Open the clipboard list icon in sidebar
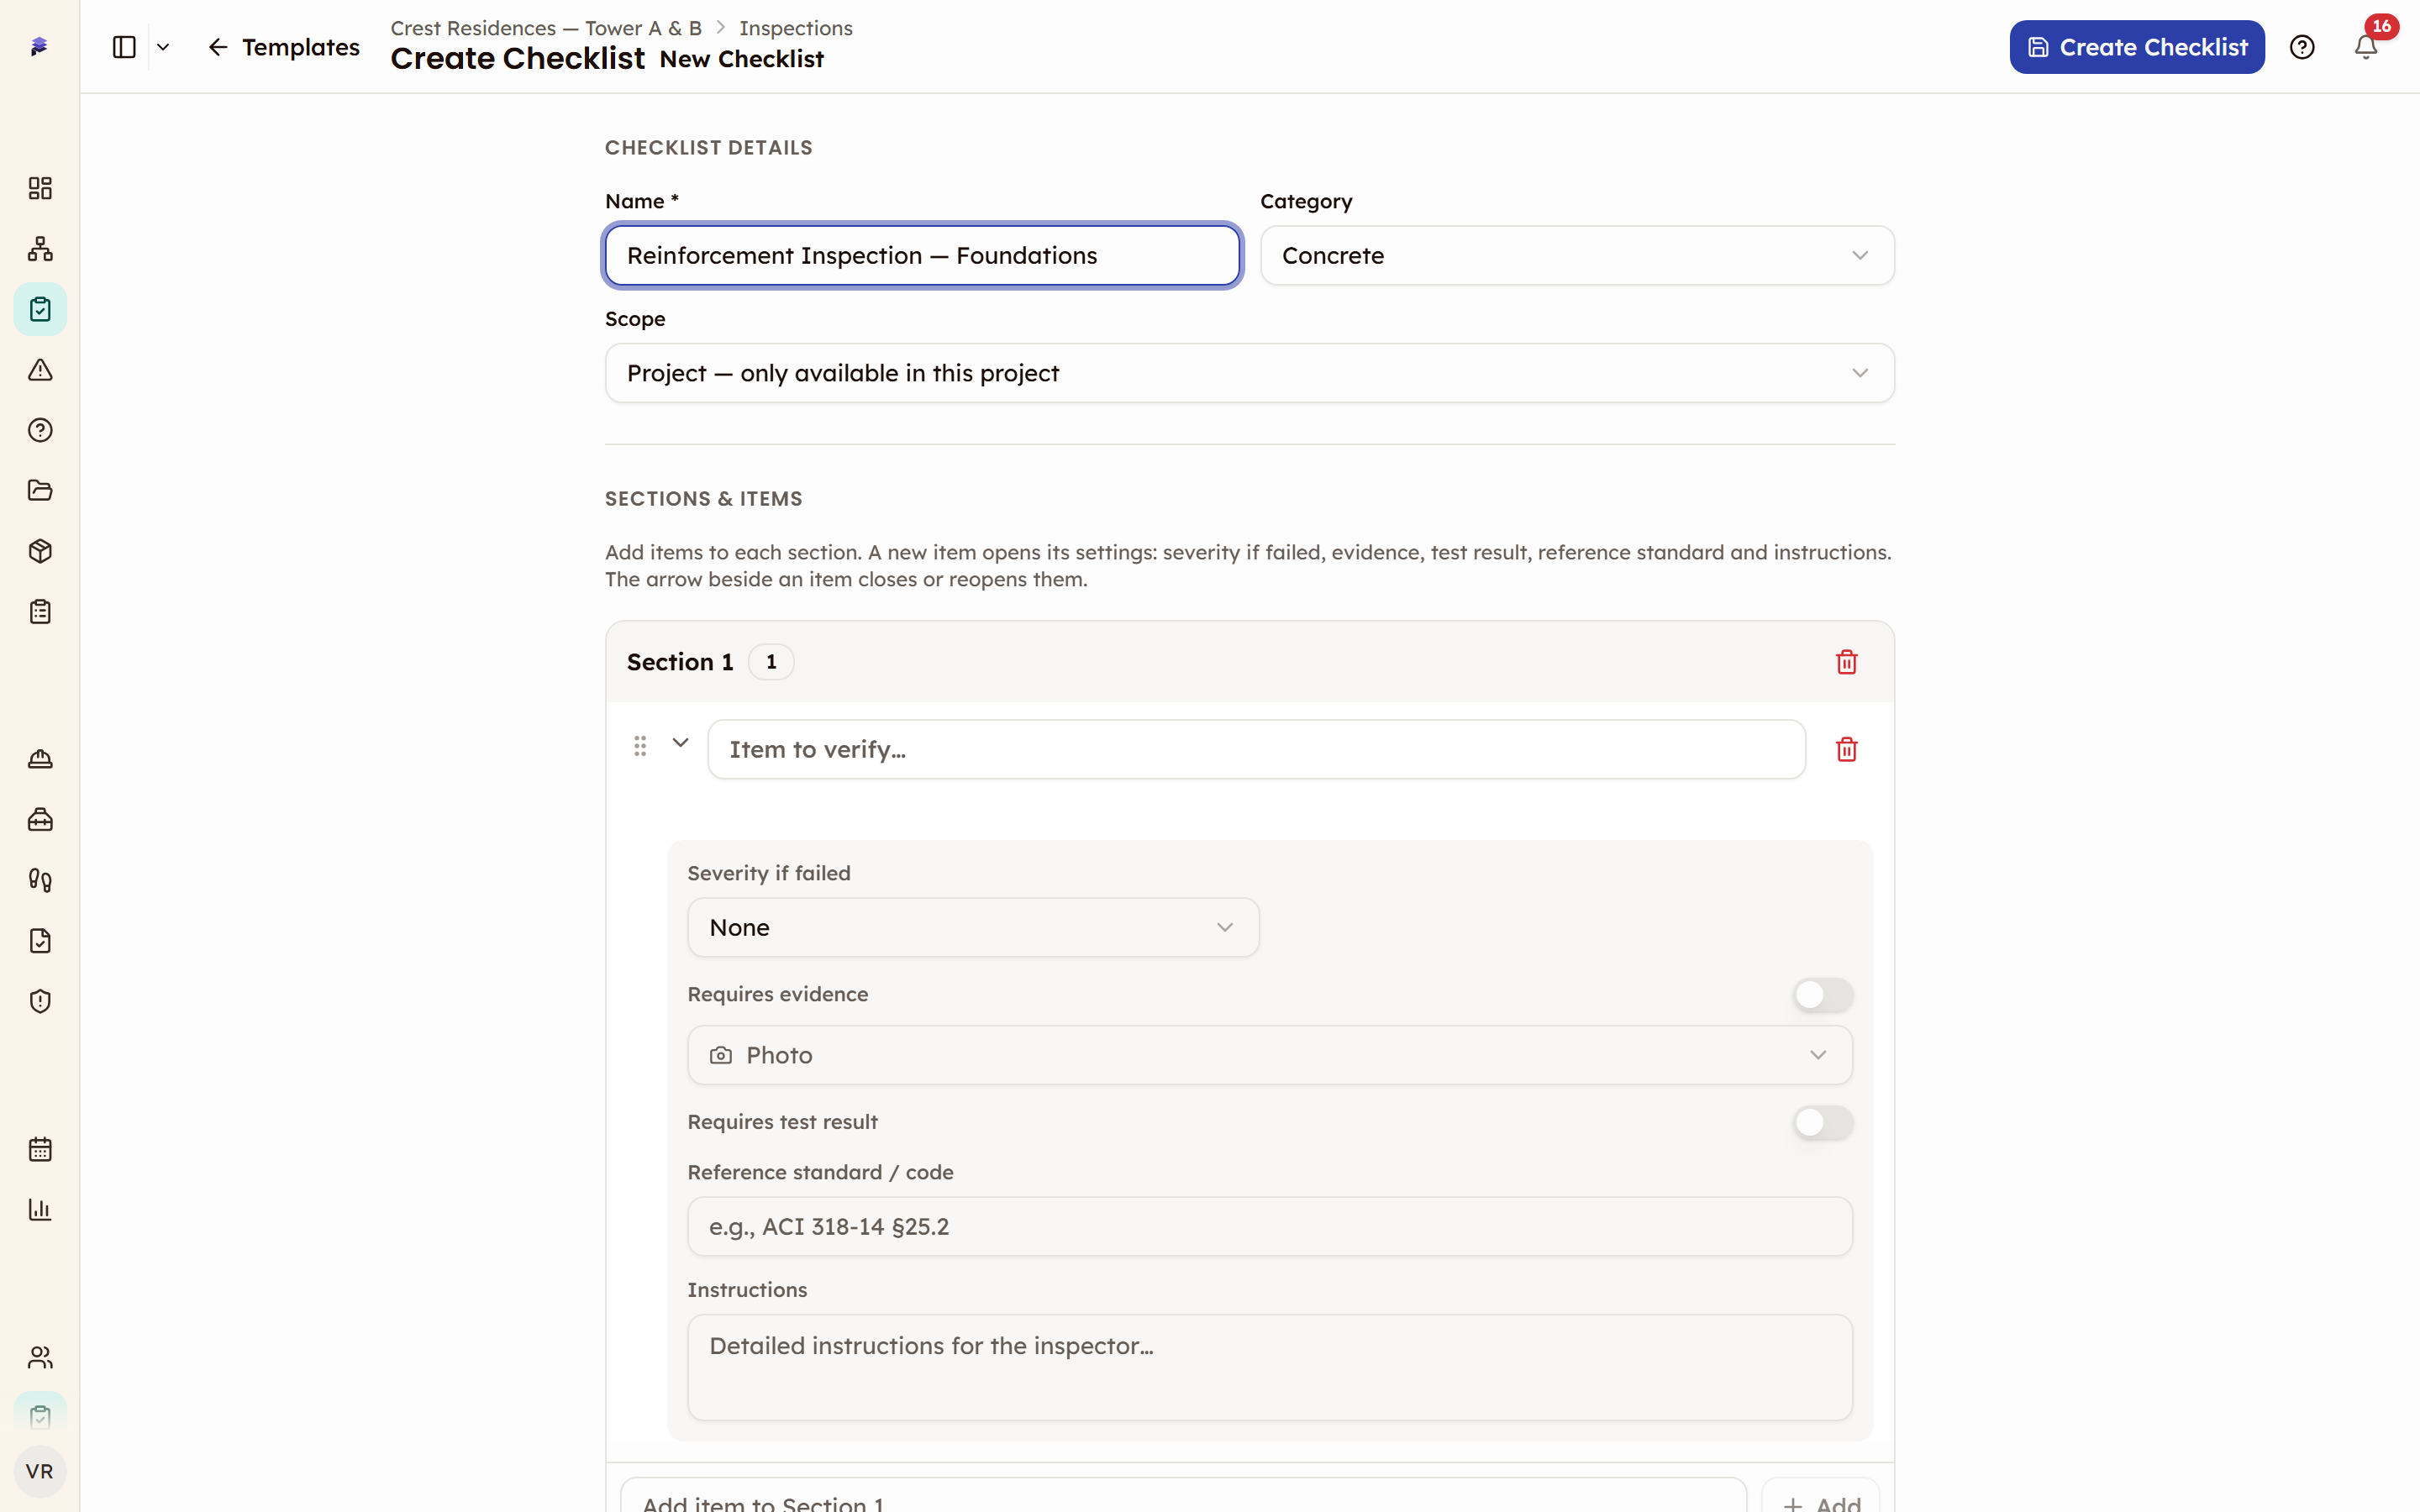The height and width of the screenshot is (1512, 2420). click(40, 612)
